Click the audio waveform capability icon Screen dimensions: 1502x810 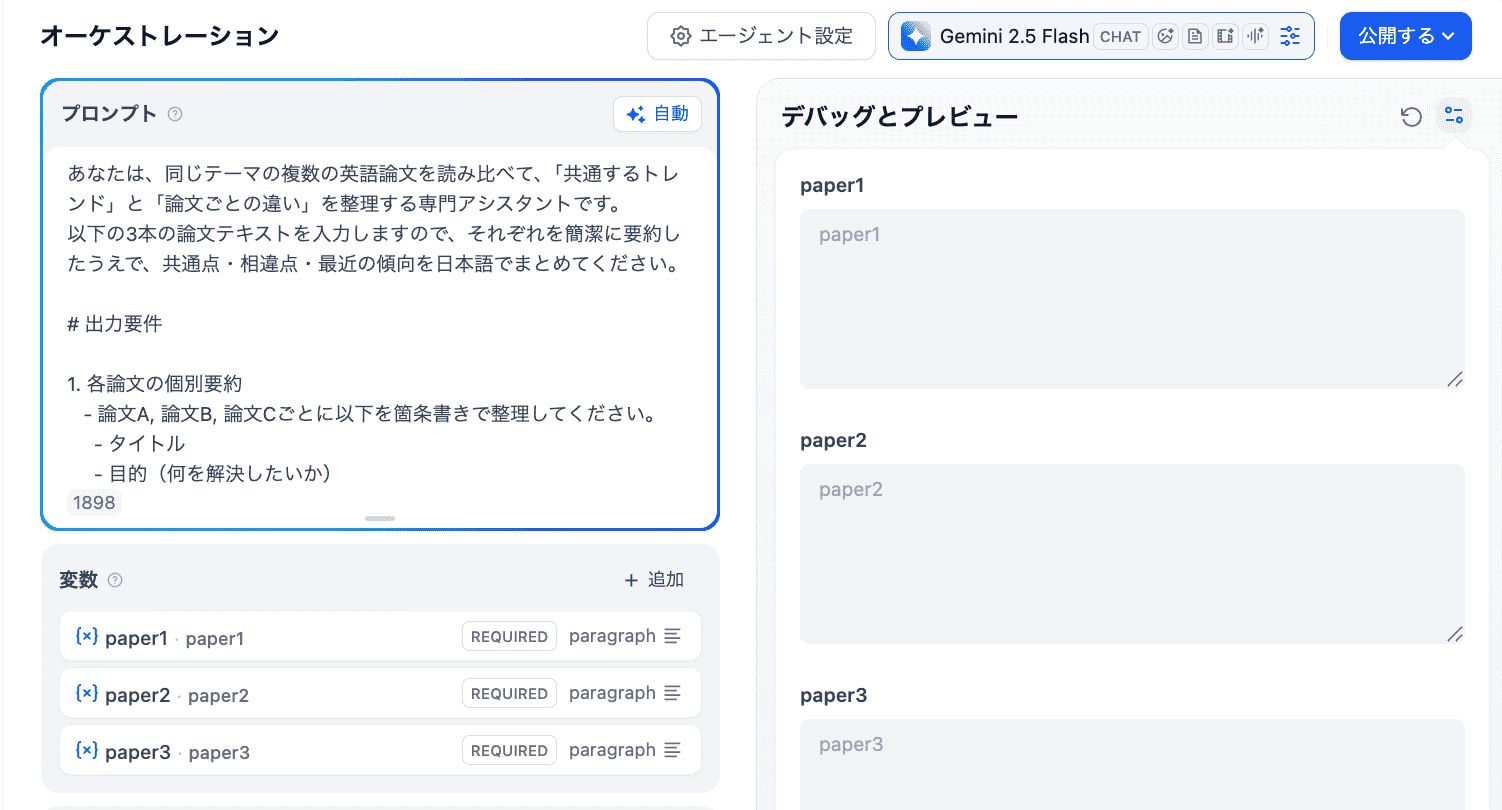1255,36
